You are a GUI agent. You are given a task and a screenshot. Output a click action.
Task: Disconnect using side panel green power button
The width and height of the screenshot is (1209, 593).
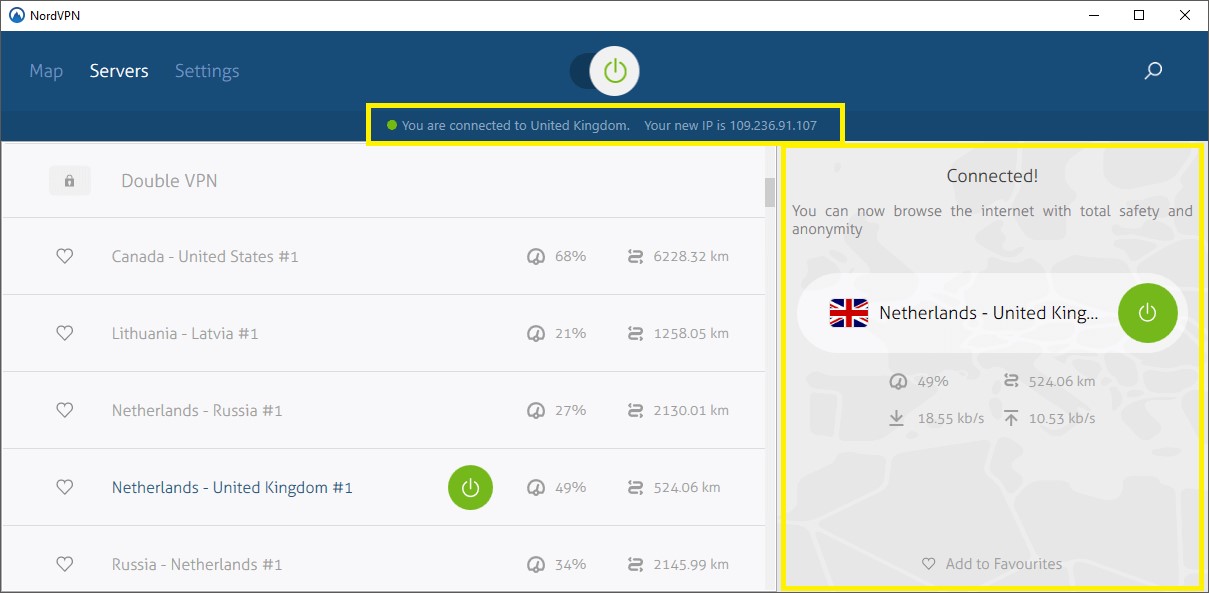[1148, 313]
